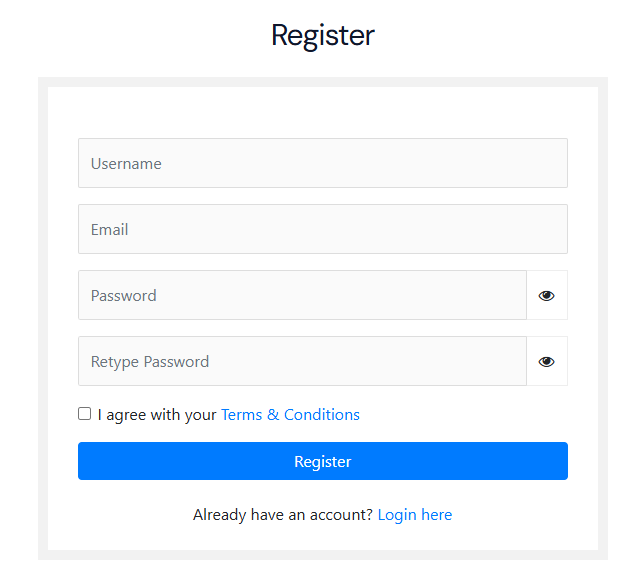Show password using the Password eye icon
The width and height of the screenshot is (634, 583).
pos(546,295)
